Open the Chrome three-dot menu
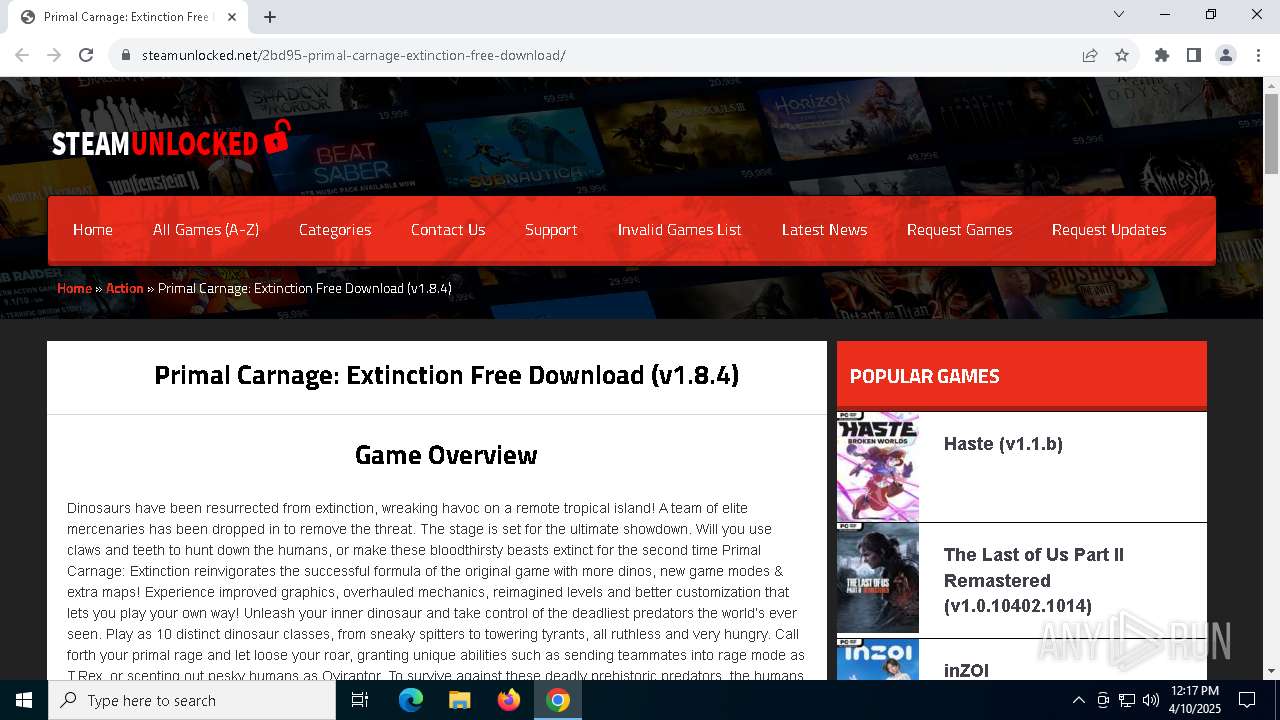1280x720 pixels. (x=1258, y=55)
